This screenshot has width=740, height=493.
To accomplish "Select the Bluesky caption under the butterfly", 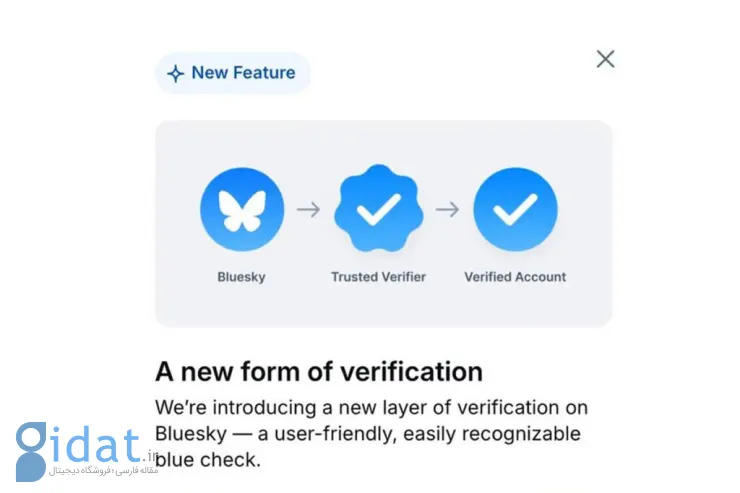I will click(x=241, y=277).
